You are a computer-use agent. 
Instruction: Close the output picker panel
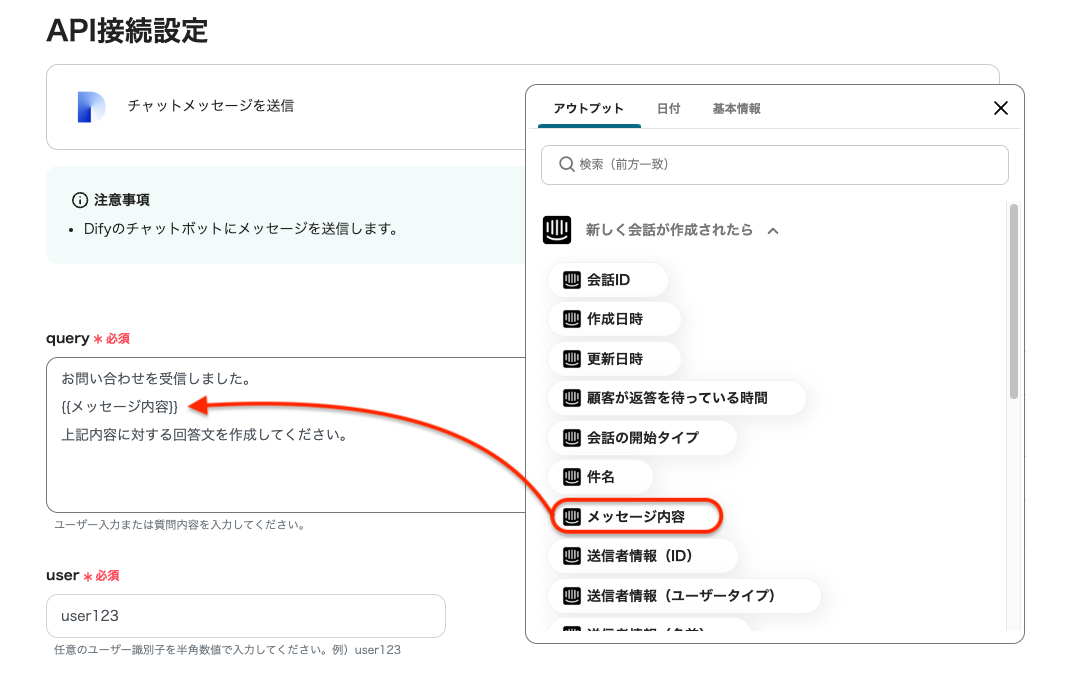point(1000,108)
